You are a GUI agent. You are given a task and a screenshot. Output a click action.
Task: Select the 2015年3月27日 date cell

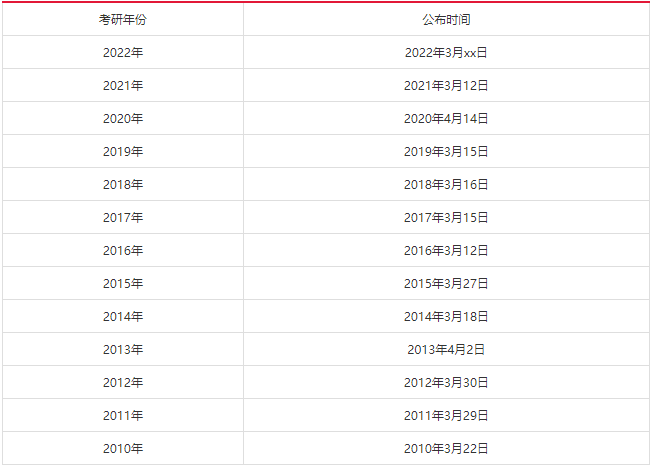coord(446,283)
